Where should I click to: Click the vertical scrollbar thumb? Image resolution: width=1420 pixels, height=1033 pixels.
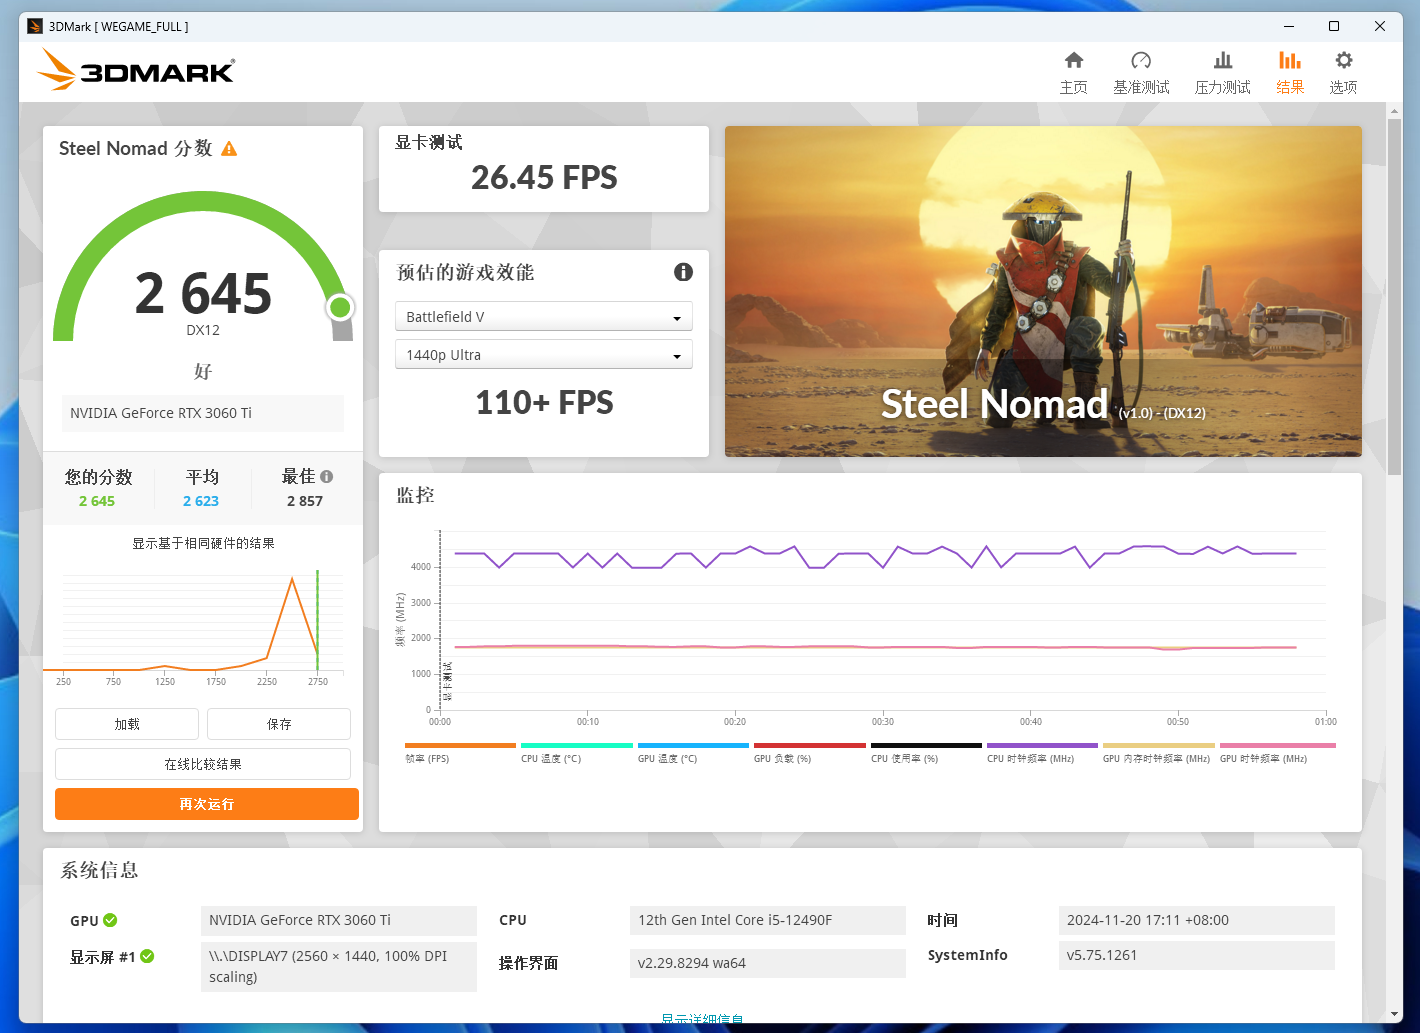(1394, 296)
